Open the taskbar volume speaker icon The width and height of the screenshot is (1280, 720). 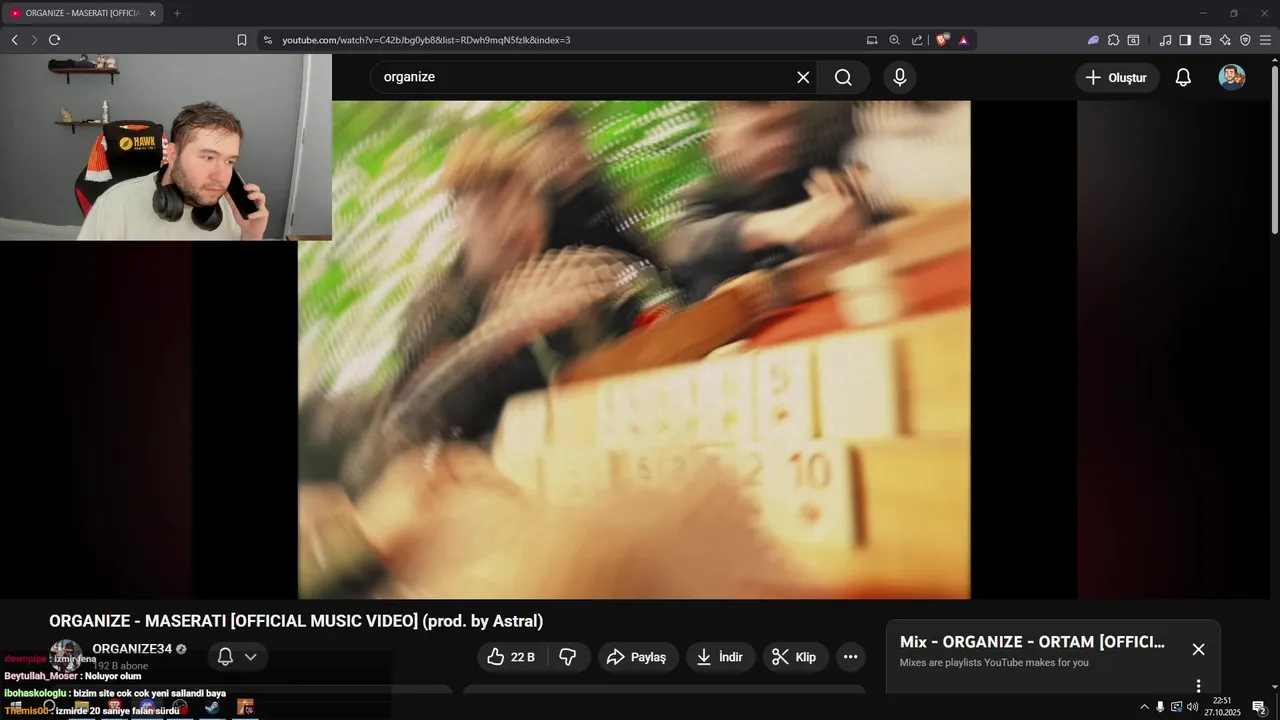coord(1192,707)
